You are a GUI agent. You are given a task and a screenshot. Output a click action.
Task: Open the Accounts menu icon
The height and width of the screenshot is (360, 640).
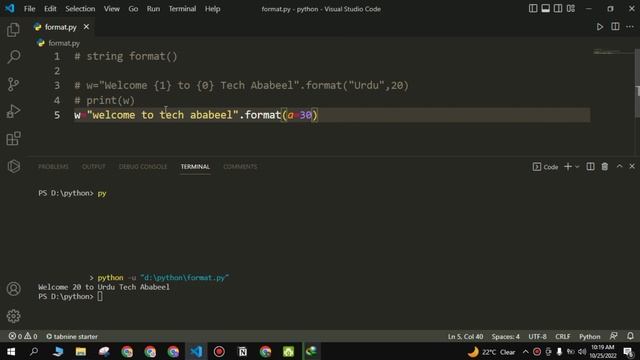pyautogui.click(x=13, y=289)
